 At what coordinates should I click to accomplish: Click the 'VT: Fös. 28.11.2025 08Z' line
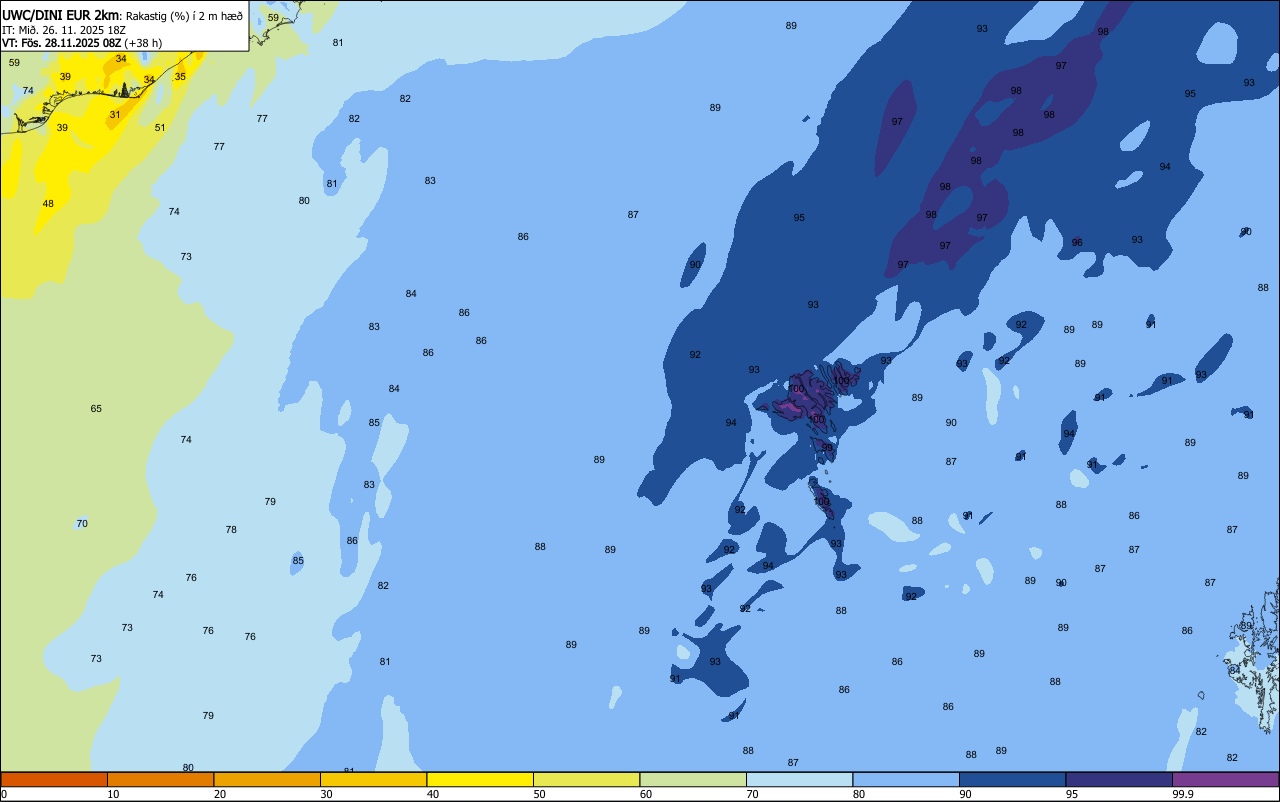pos(62,43)
